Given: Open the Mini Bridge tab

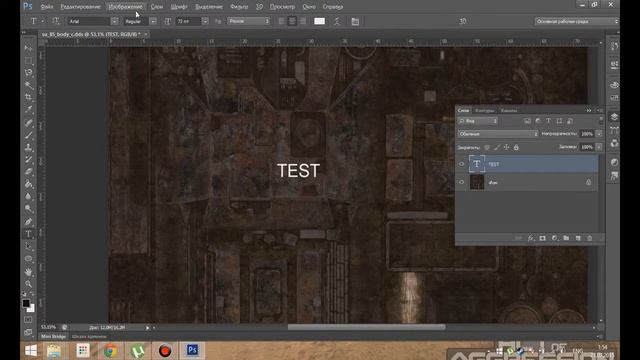Looking at the screenshot, I should click(53, 337).
